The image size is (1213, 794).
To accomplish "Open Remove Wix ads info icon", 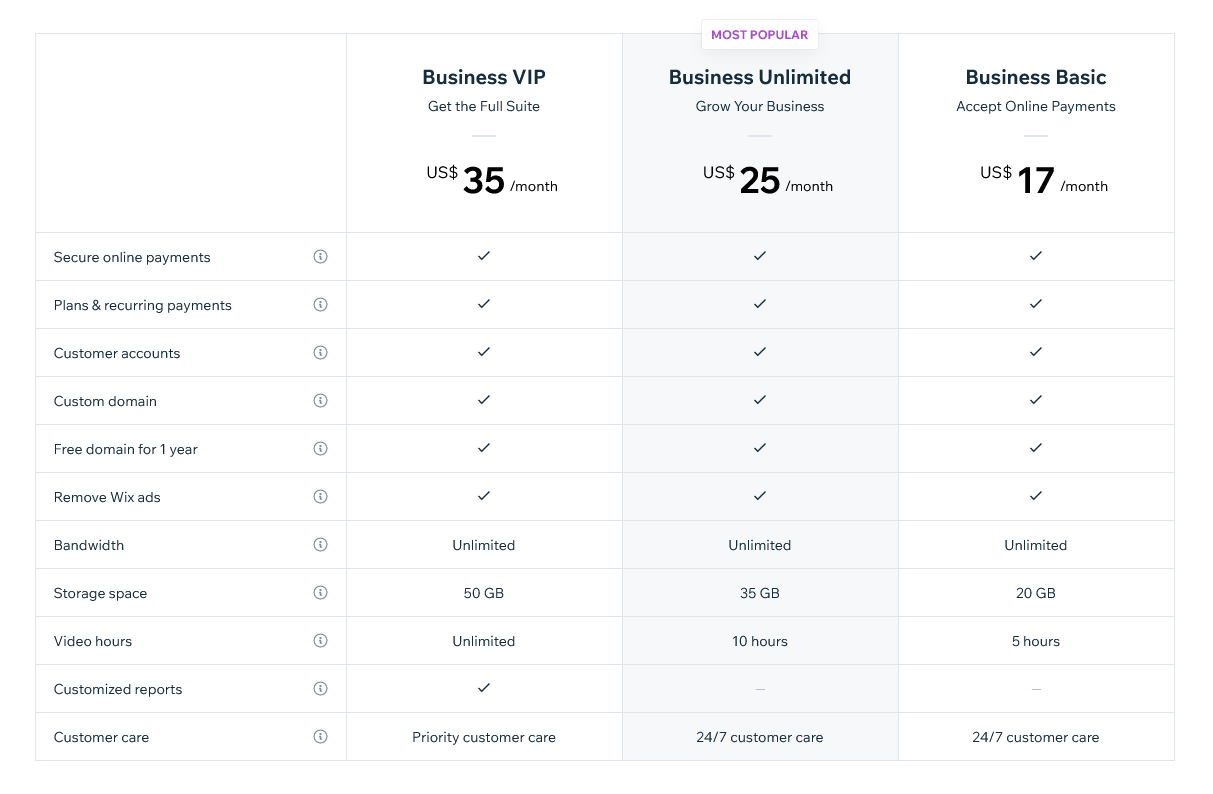I will (320, 497).
